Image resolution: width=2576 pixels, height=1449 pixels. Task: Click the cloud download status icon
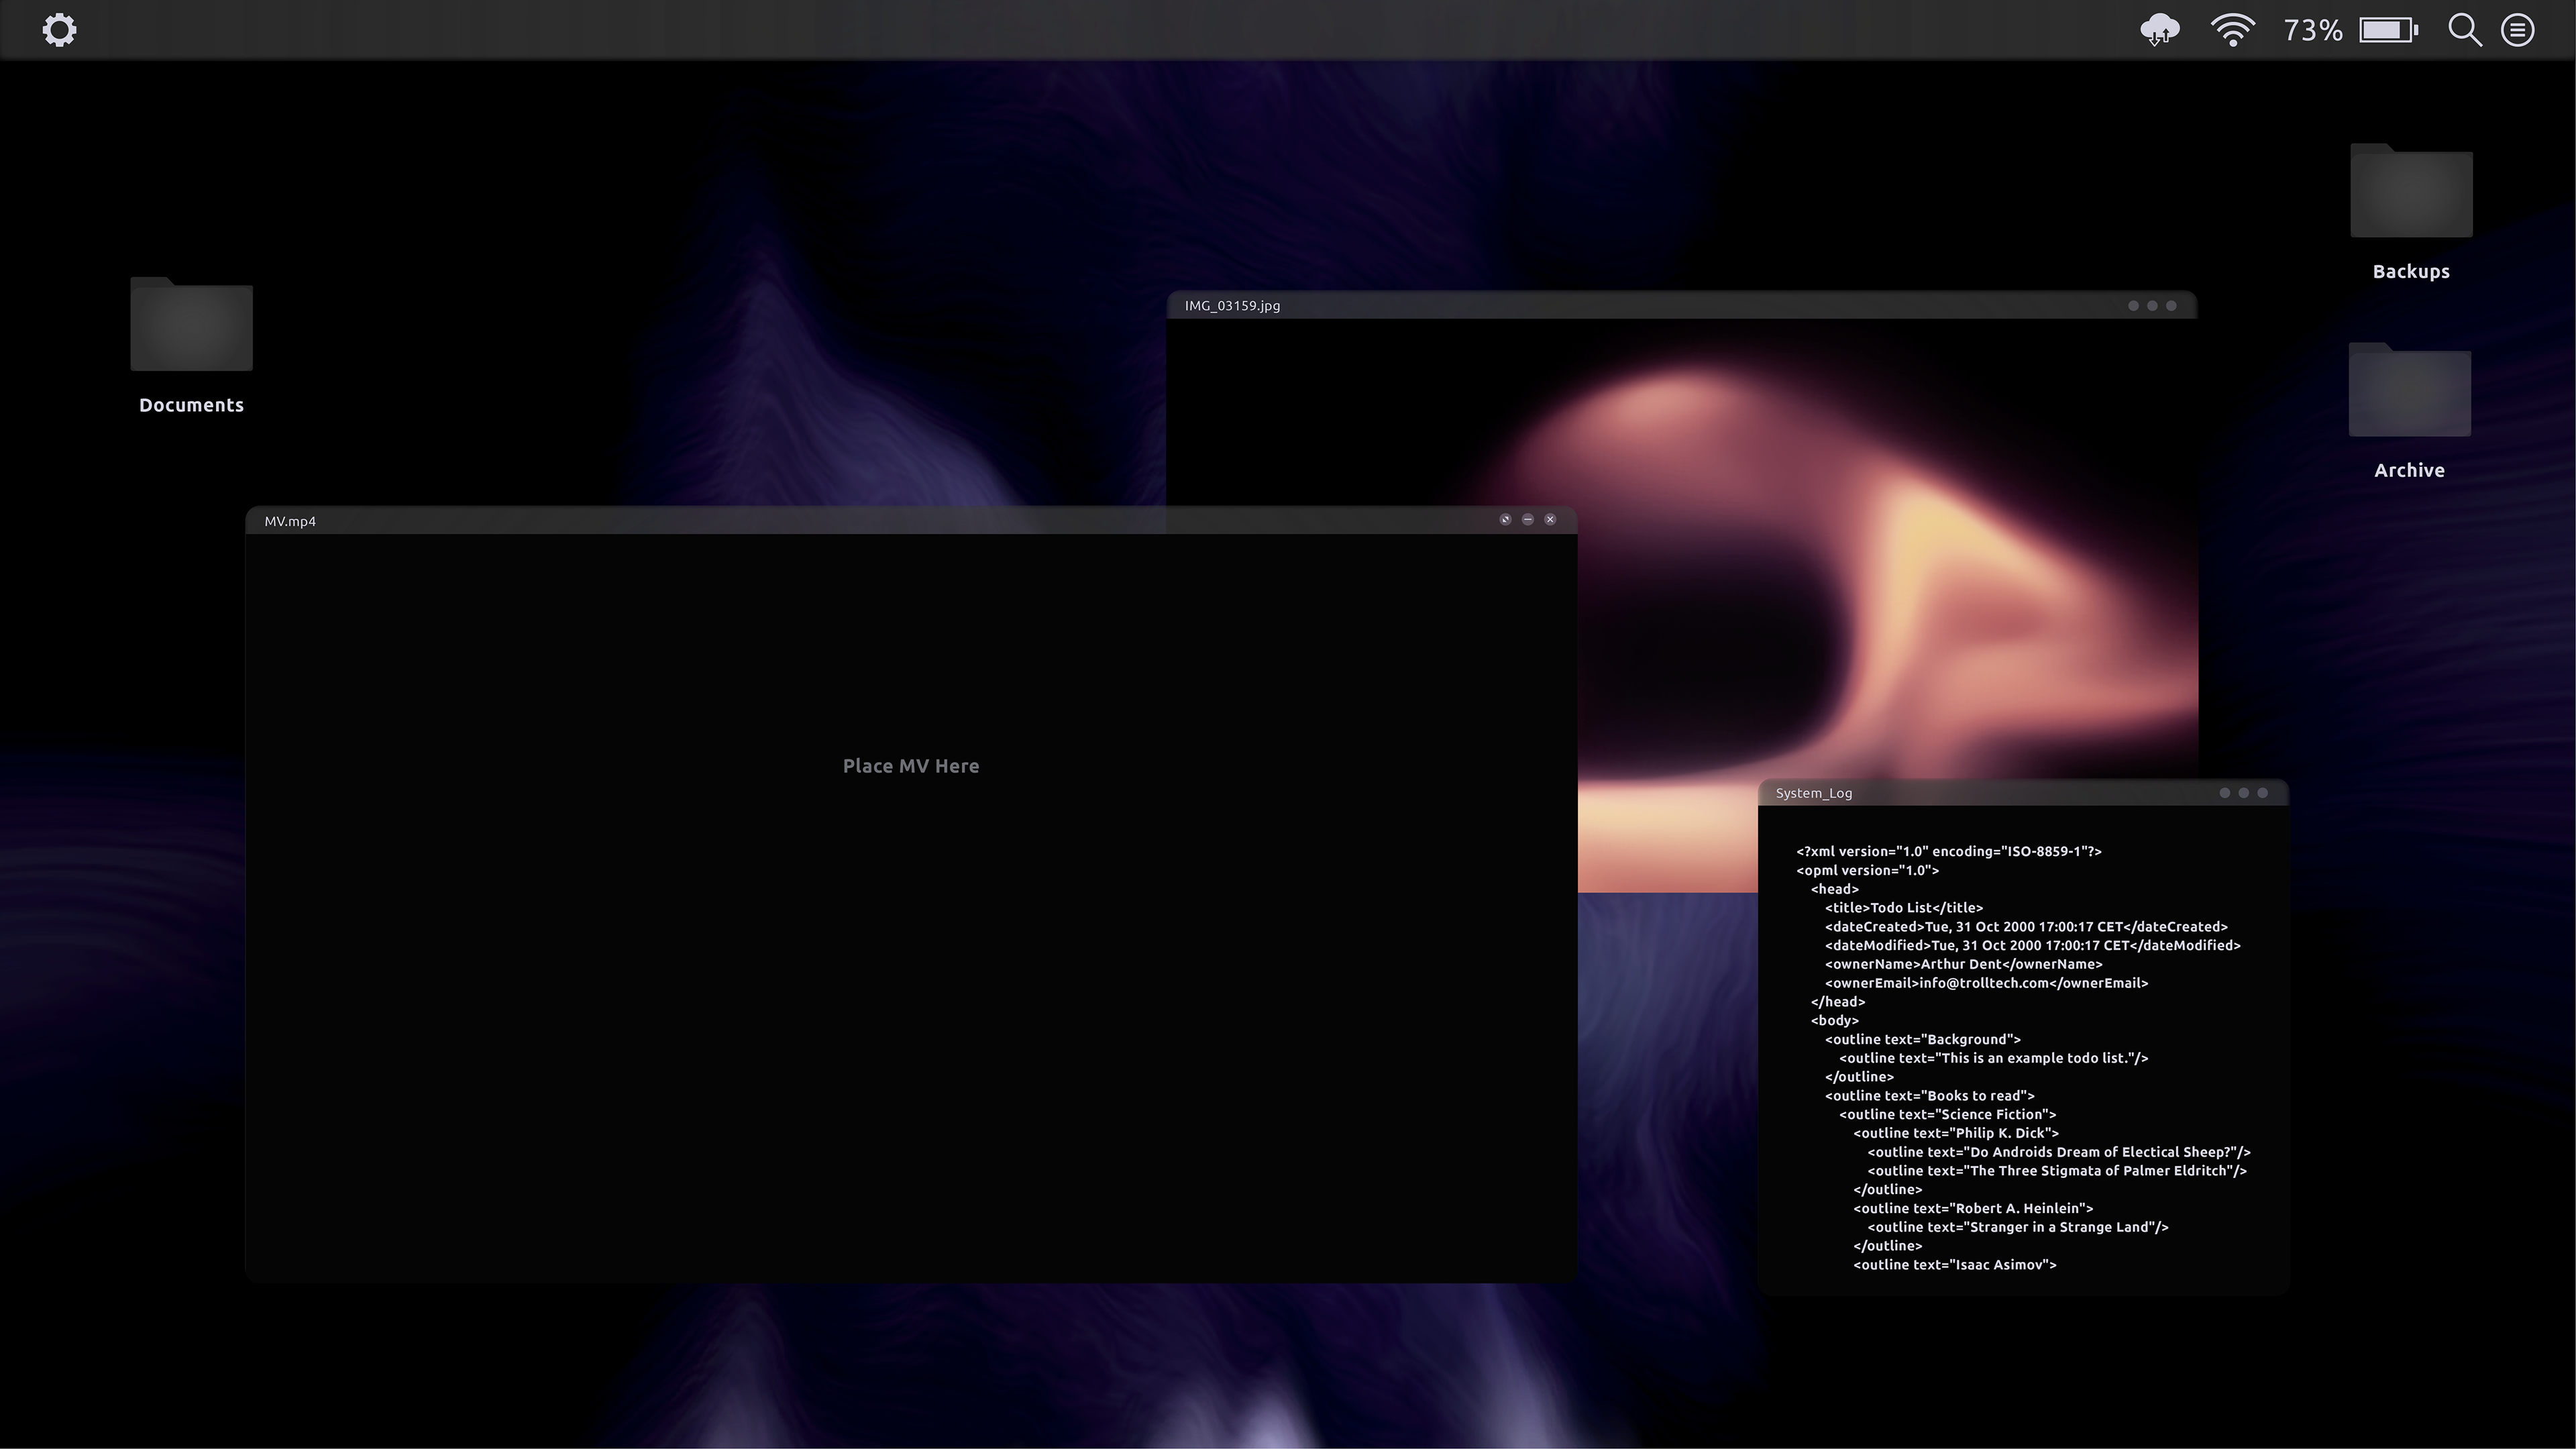tap(2159, 30)
